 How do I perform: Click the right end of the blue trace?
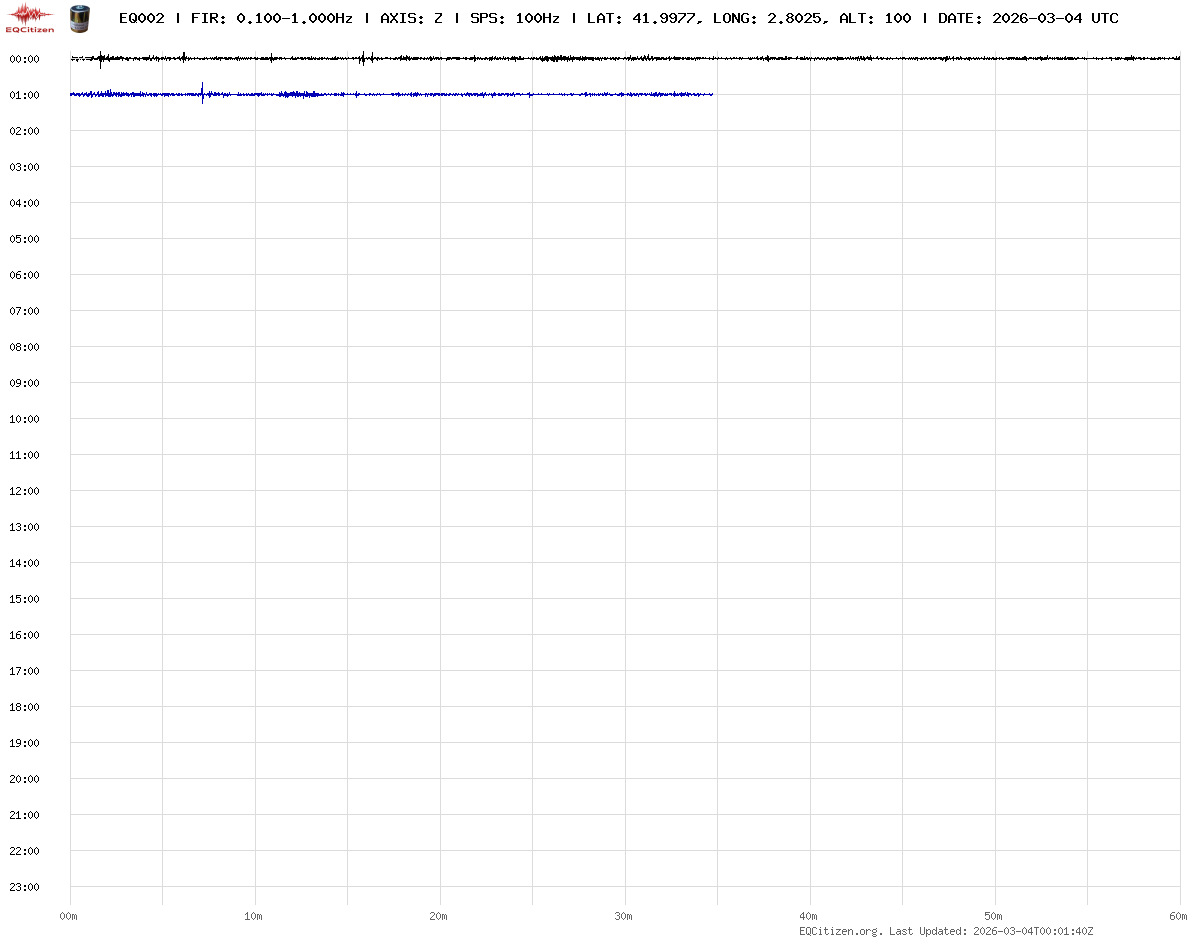pyautogui.click(x=711, y=94)
